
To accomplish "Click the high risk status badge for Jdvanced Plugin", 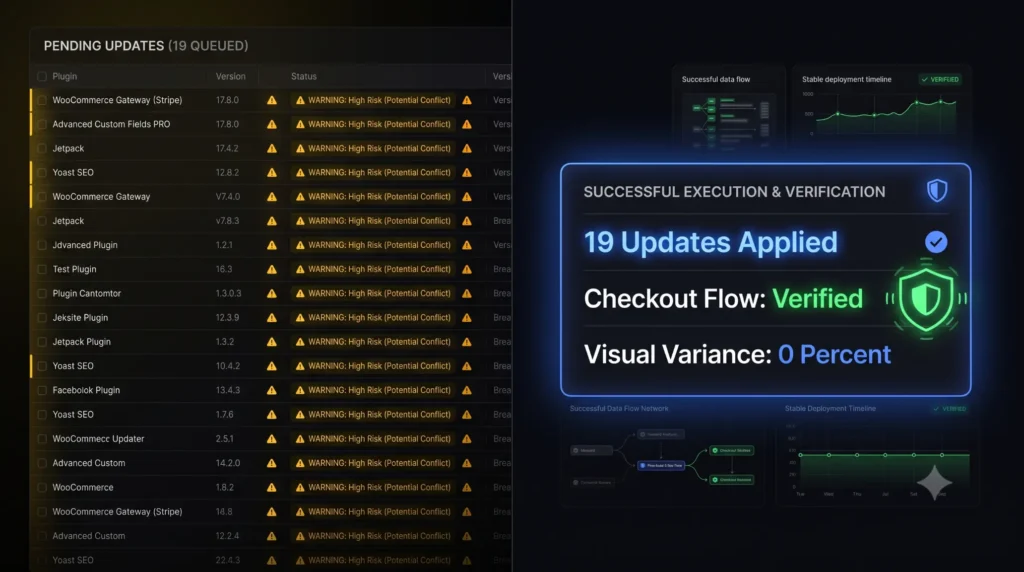I will coord(373,245).
